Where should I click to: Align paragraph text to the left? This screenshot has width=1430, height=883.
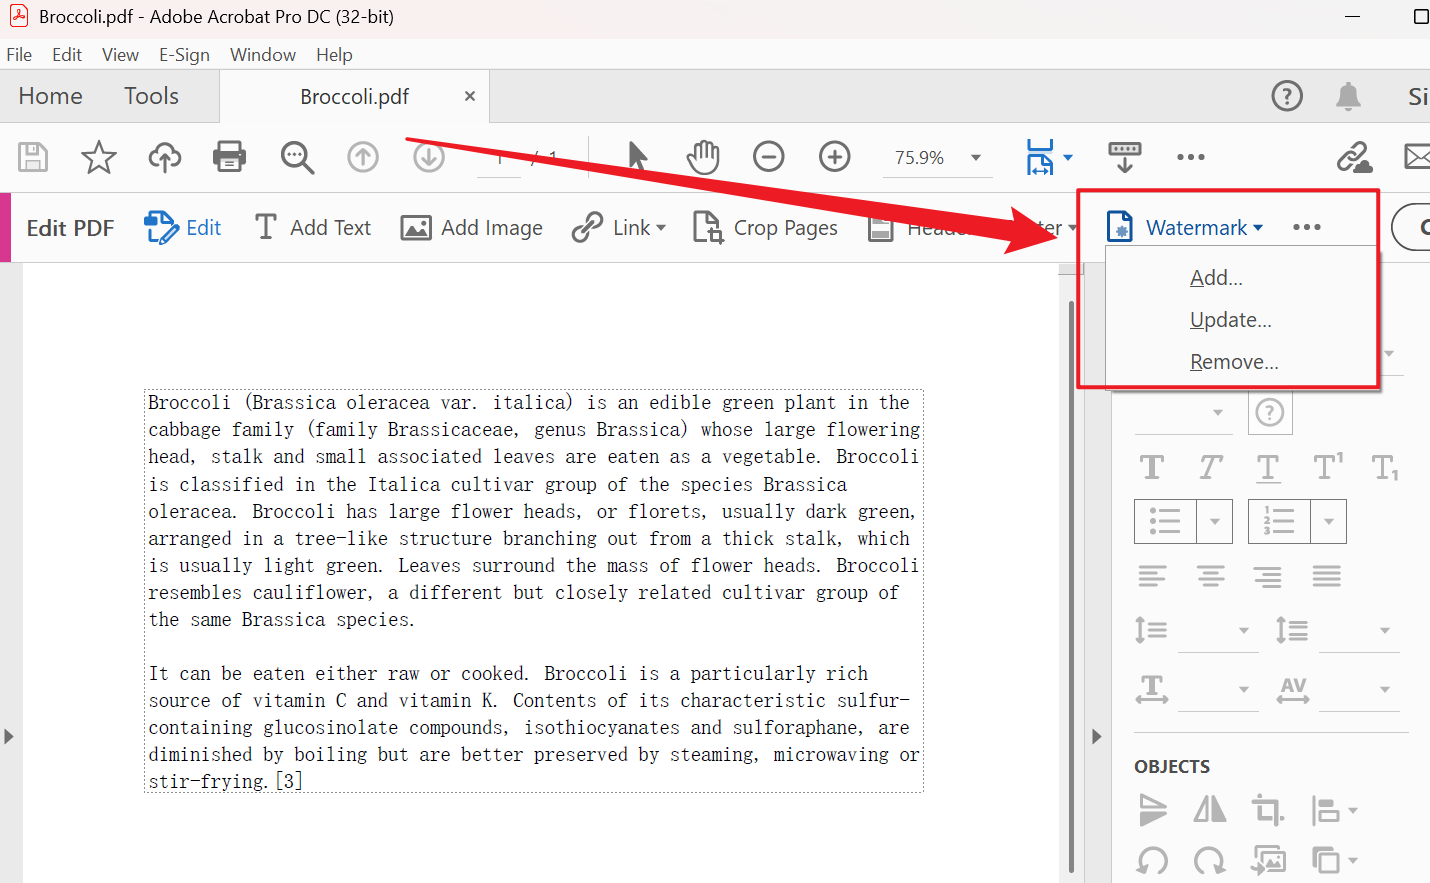1152,576
